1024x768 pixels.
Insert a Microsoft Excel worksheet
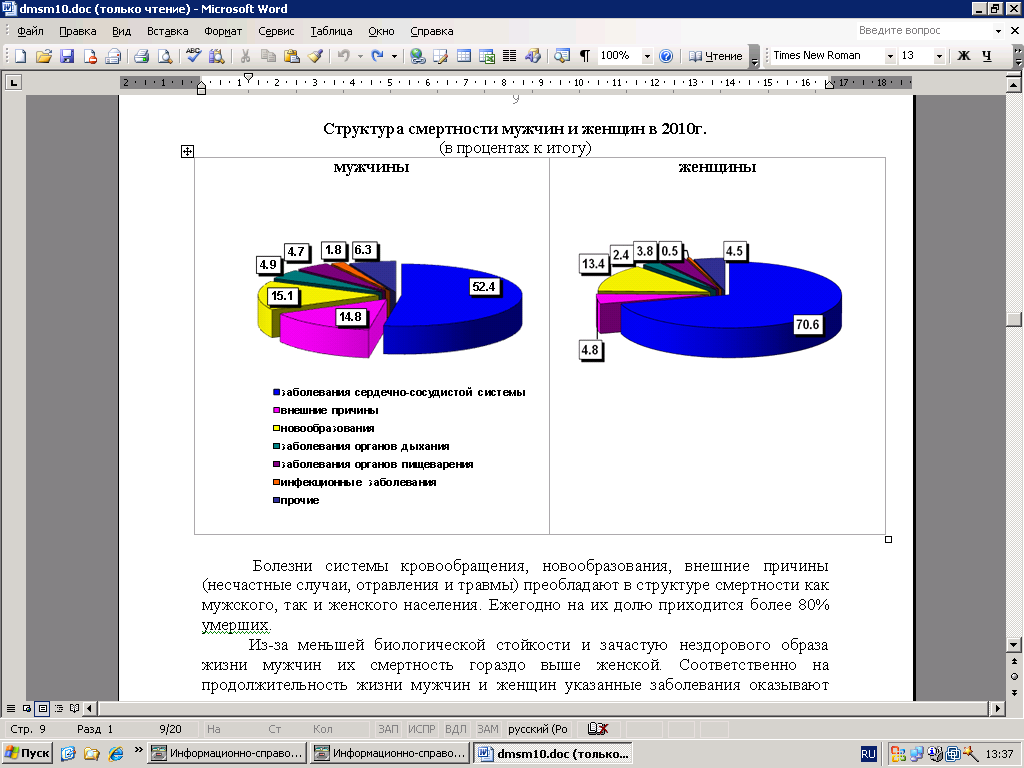click(x=487, y=56)
